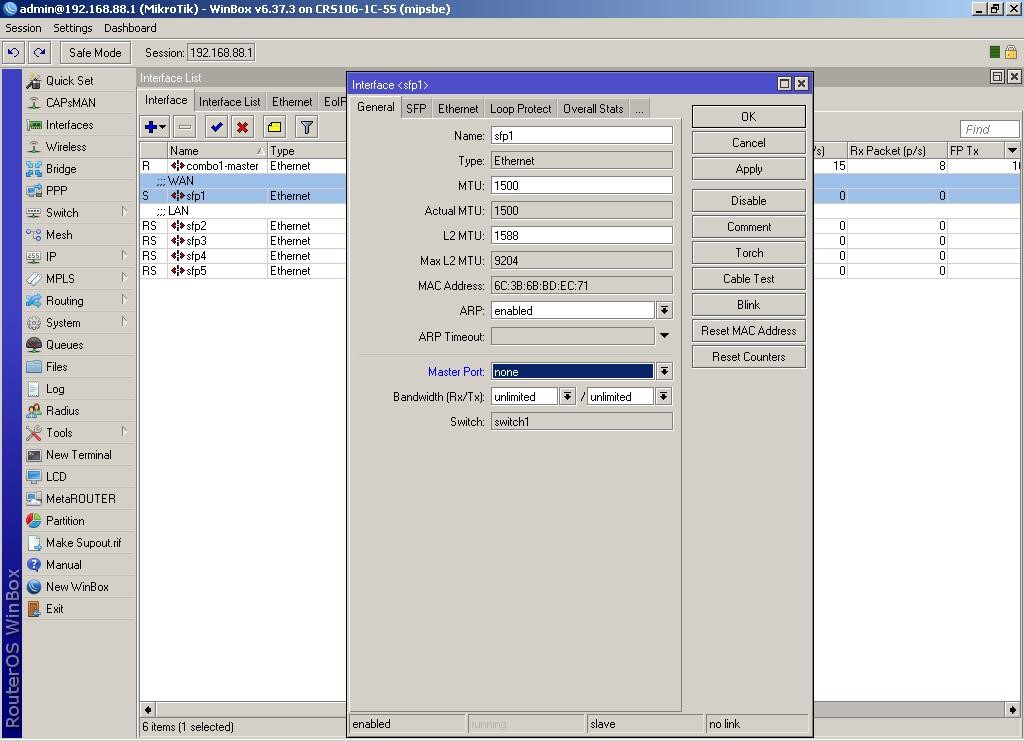
Task: Click the Redo arrow icon
Action: 40,53
